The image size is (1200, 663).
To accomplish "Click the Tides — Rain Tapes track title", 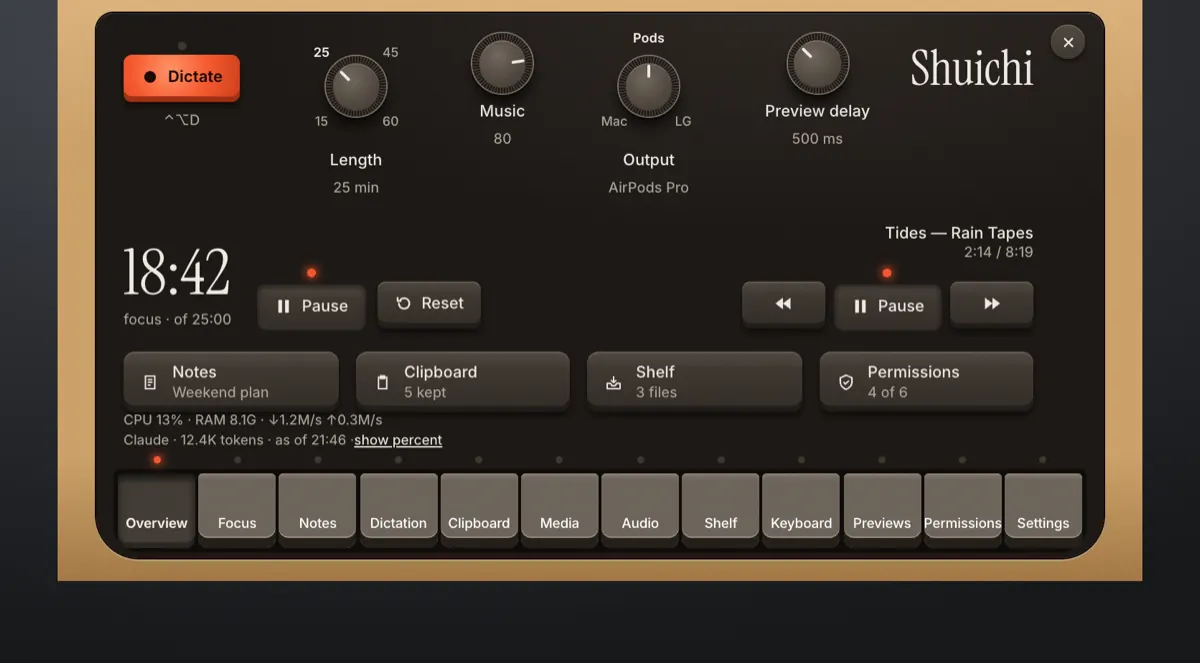I will (x=959, y=233).
